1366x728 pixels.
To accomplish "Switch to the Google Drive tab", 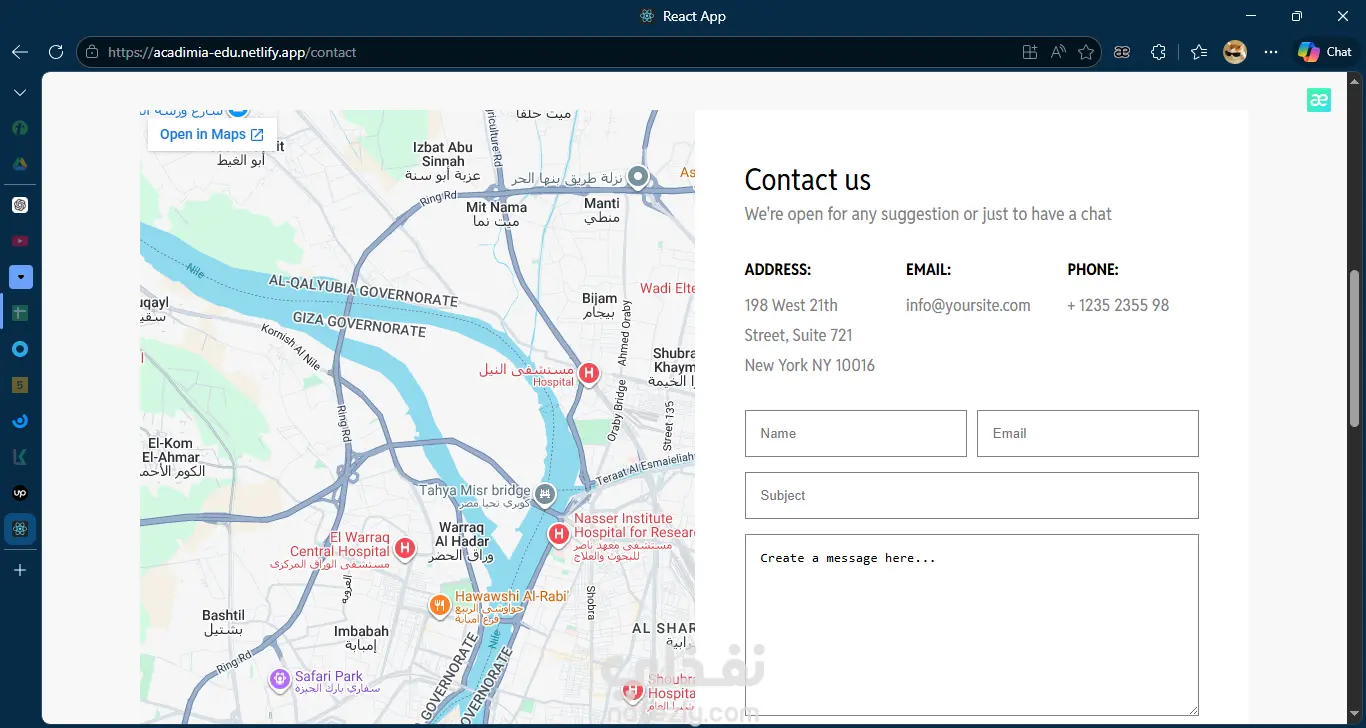I will [20, 164].
